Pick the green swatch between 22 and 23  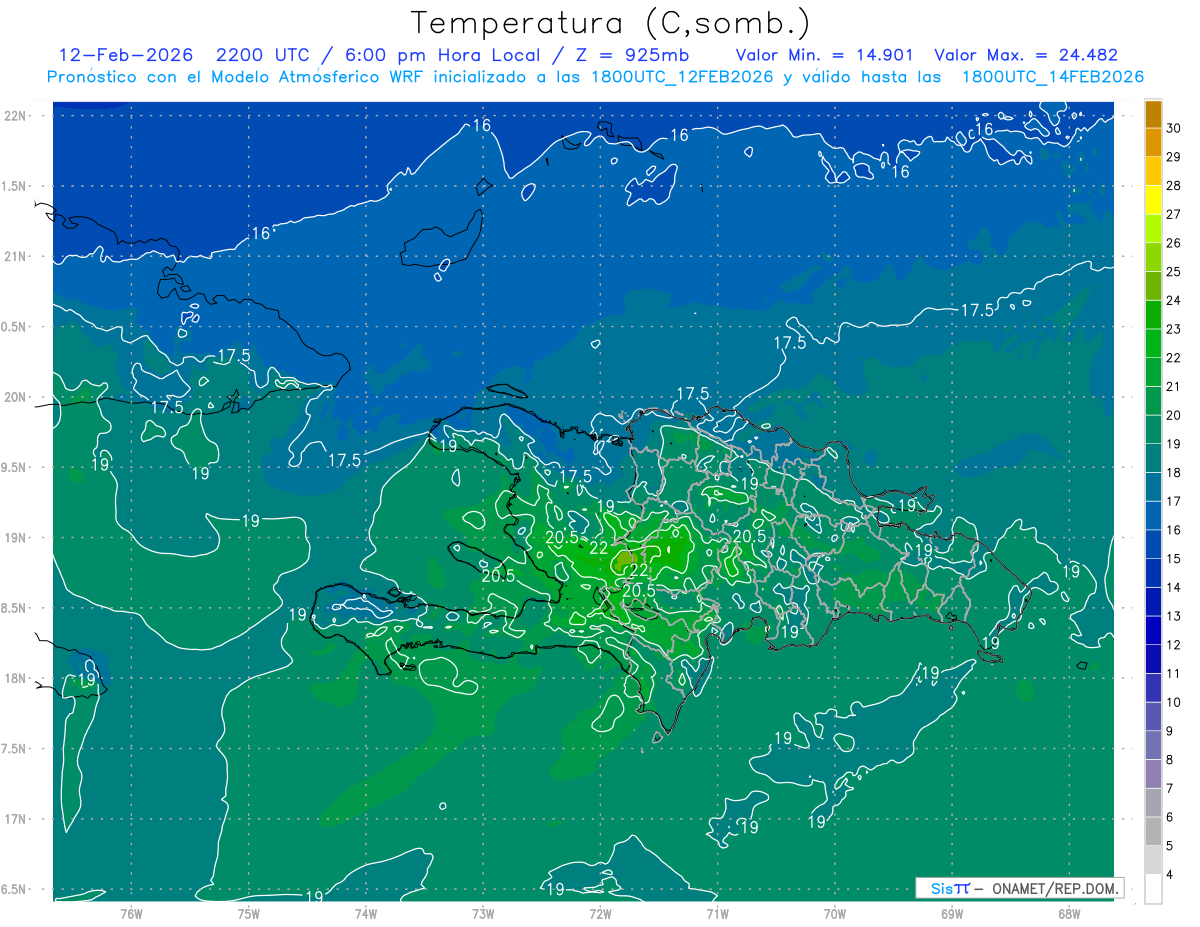[x=1153, y=344]
